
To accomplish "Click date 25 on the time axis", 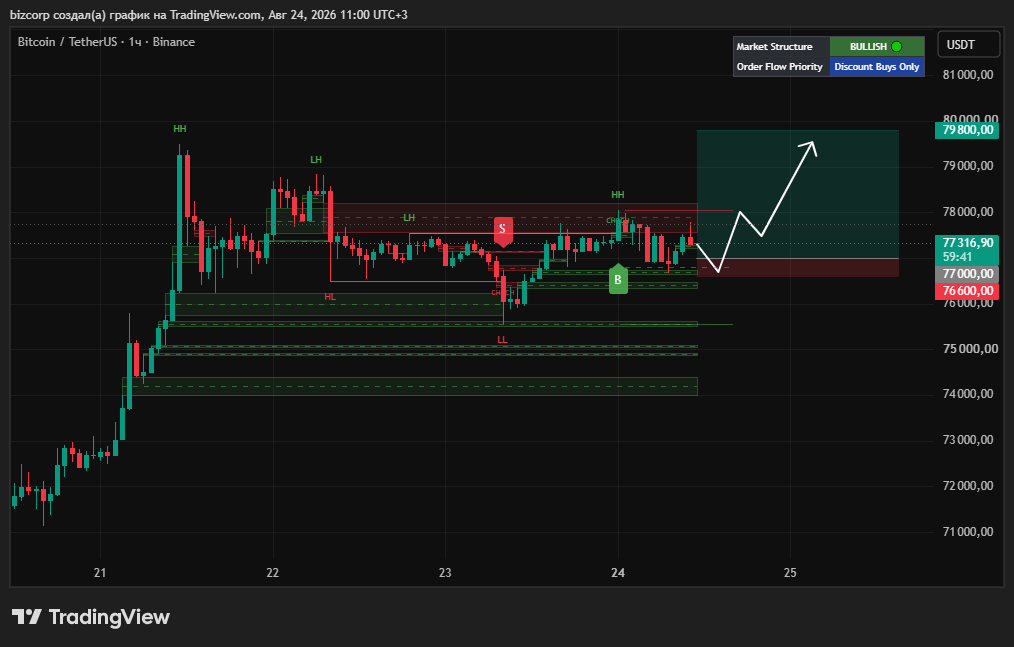I will point(790,573).
